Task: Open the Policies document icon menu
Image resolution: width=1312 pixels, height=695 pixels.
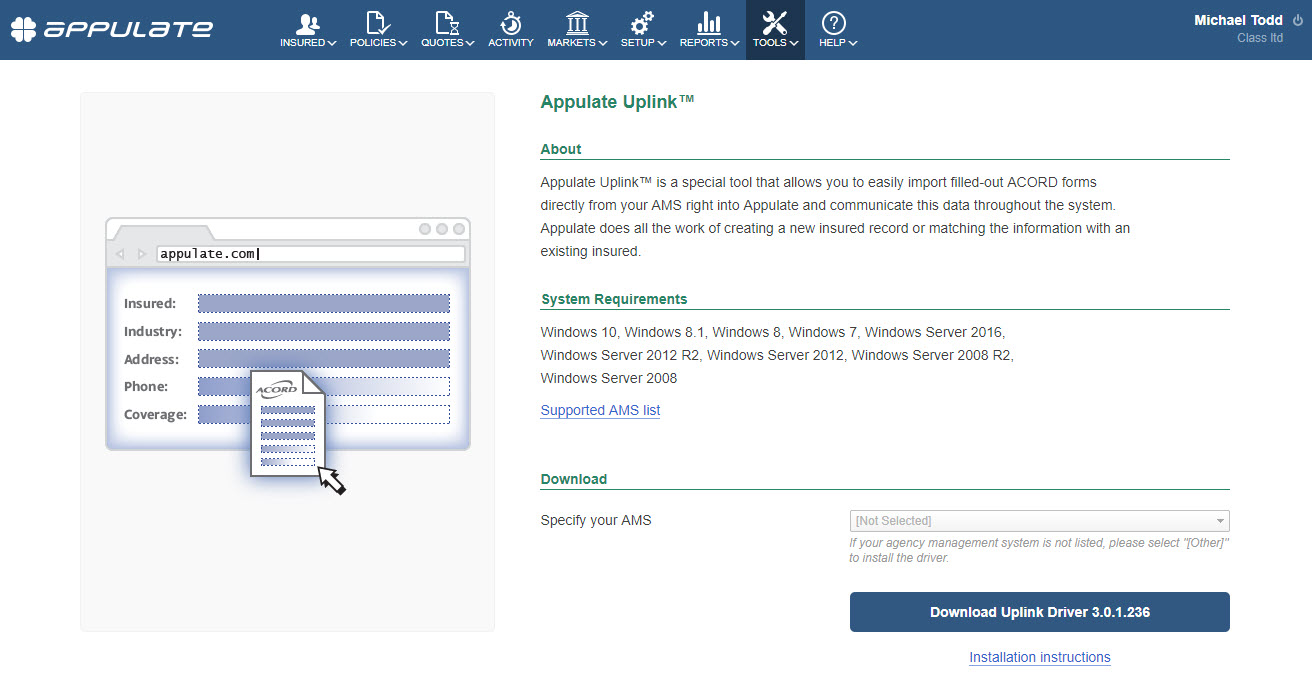Action: (378, 24)
